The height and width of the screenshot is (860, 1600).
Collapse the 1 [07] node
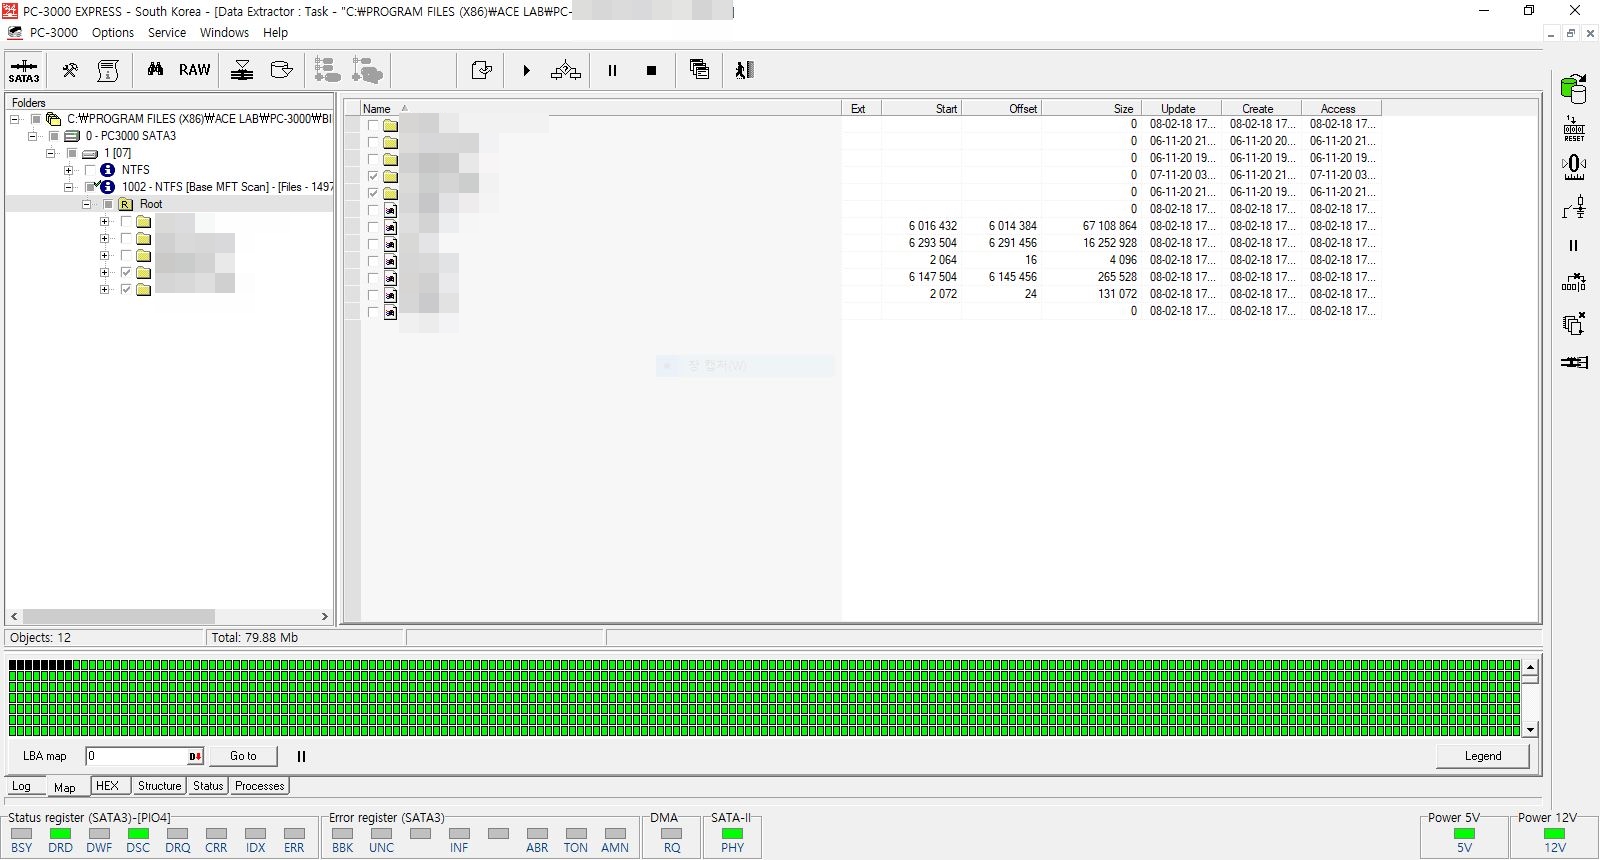pyautogui.click(x=51, y=153)
